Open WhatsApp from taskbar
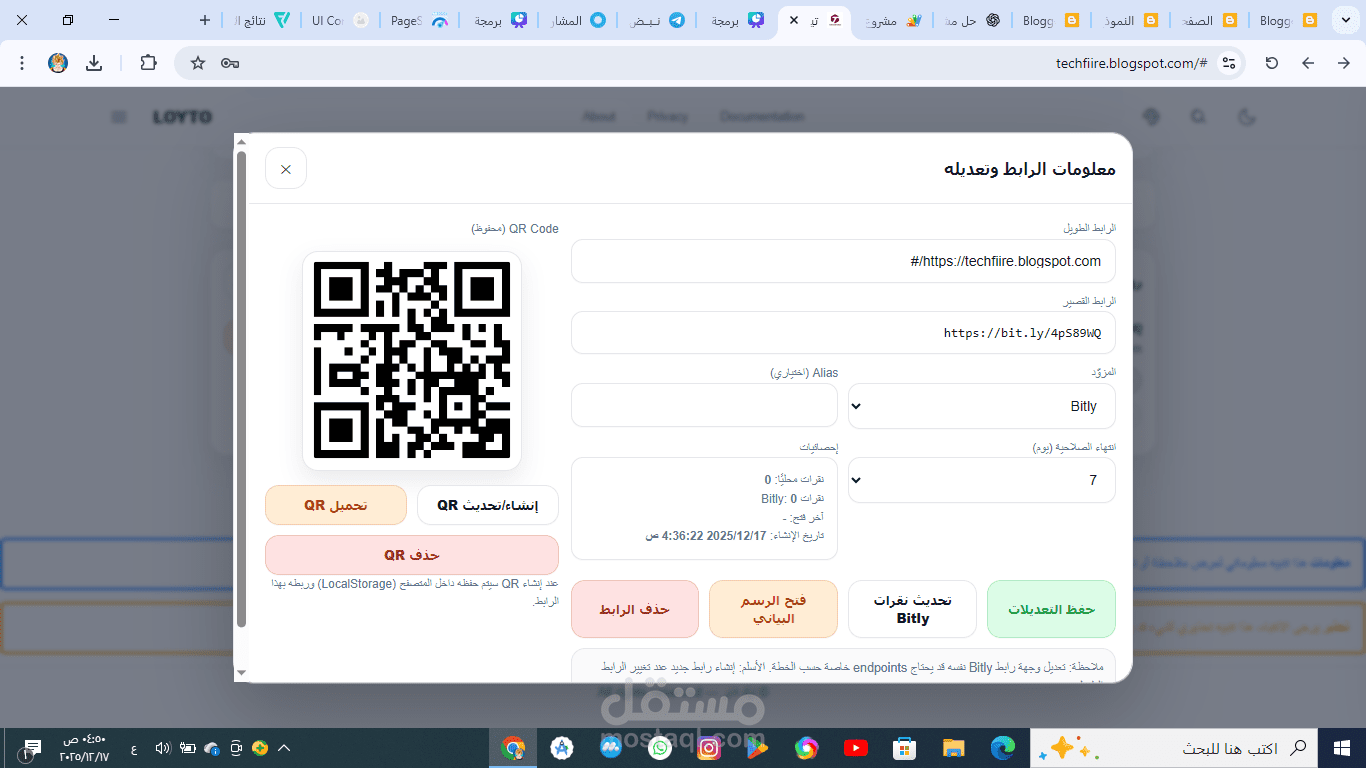The image size is (1366, 768). coord(659,748)
